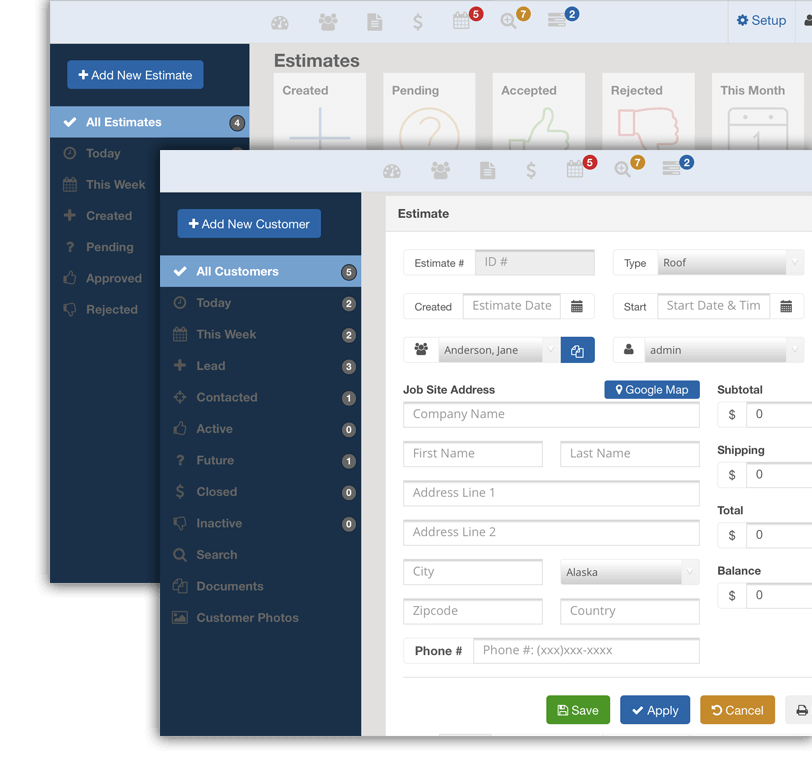
Task: Open documents page icon in front window toolbar
Action: point(487,170)
